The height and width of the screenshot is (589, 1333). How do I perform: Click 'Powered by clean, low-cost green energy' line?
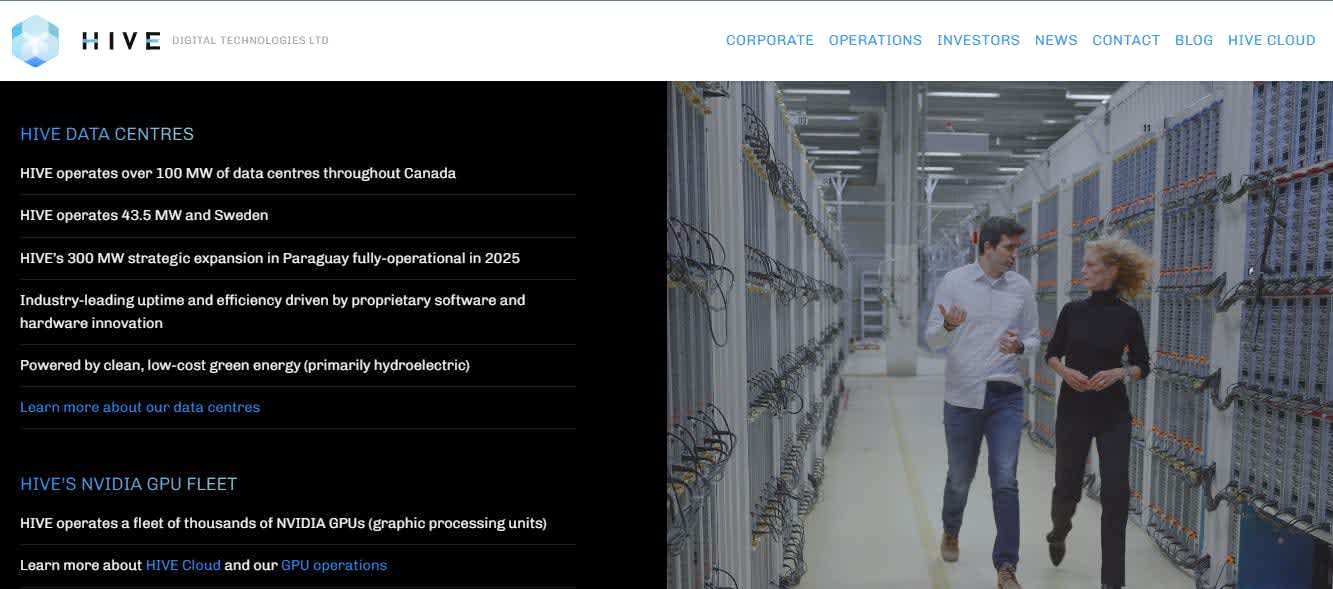click(x=245, y=365)
